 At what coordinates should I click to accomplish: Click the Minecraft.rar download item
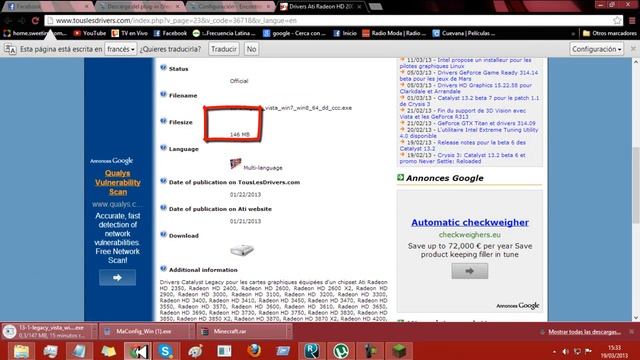point(241,331)
